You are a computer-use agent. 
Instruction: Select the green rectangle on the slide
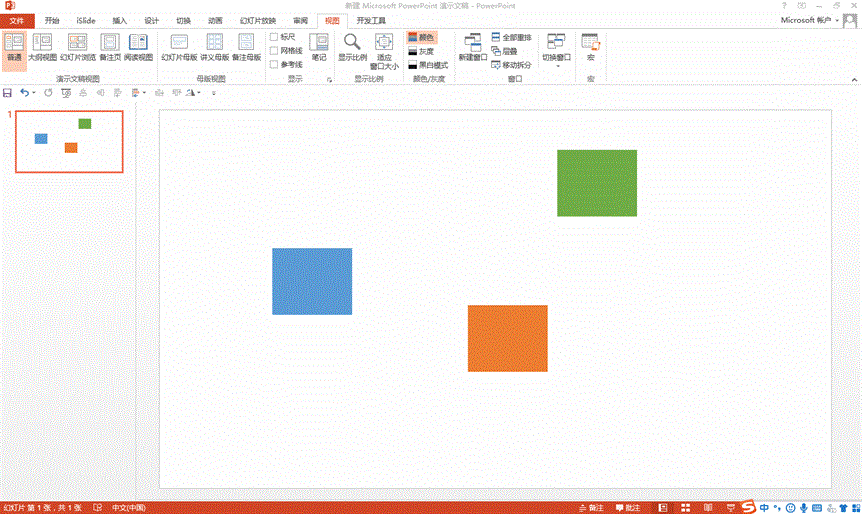click(596, 183)
